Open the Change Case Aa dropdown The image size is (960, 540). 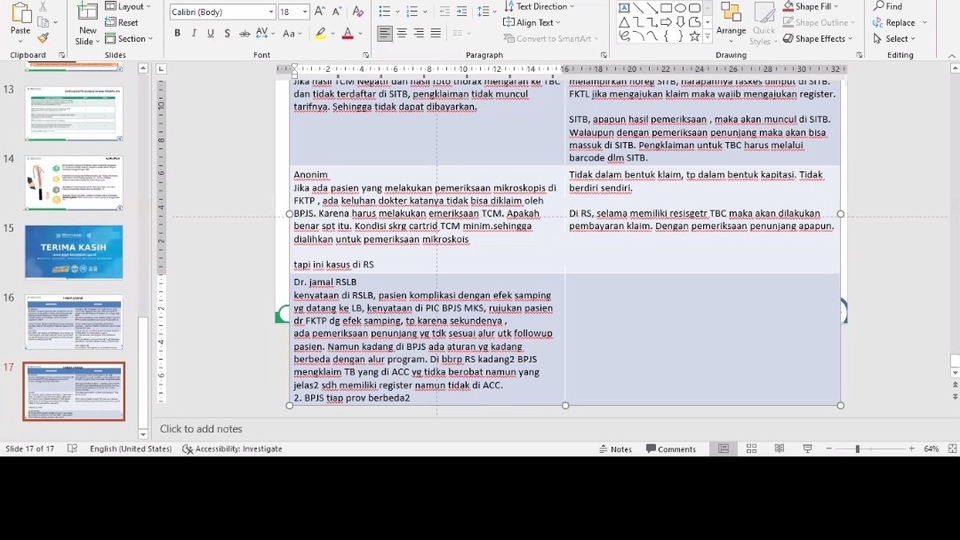[291, 34]
